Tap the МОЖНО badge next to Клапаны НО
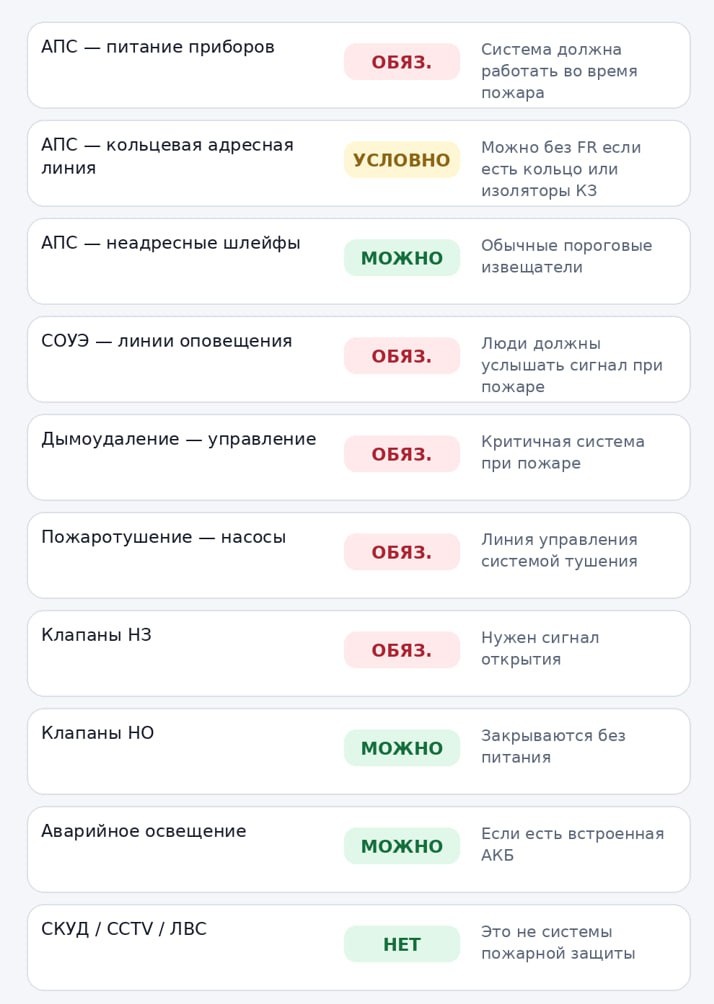714x1004 pixels. point(402,748)
